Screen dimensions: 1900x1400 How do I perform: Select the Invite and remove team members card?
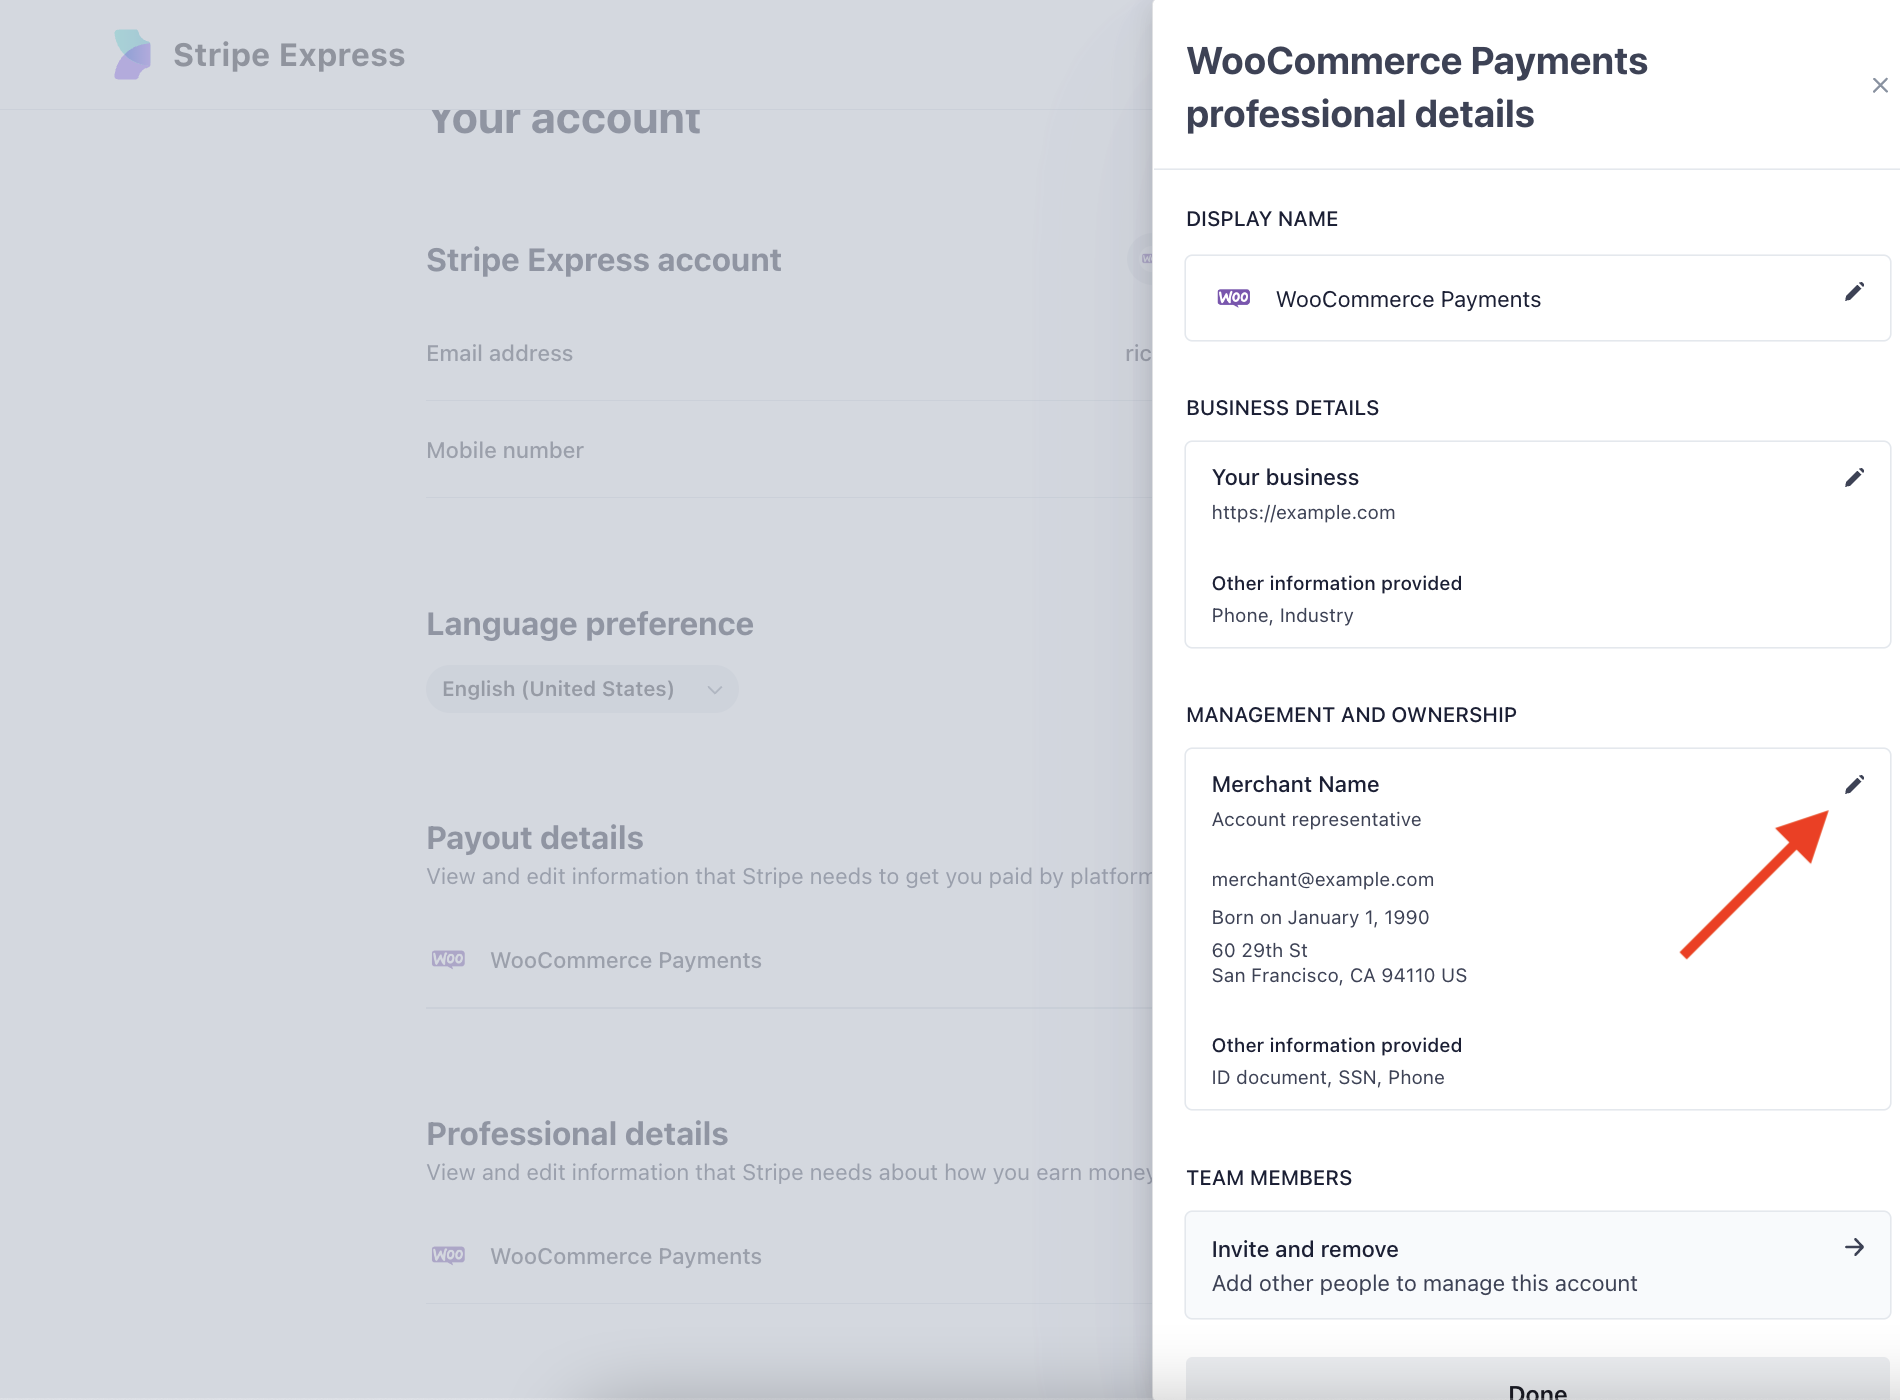coord(1536,1266)
